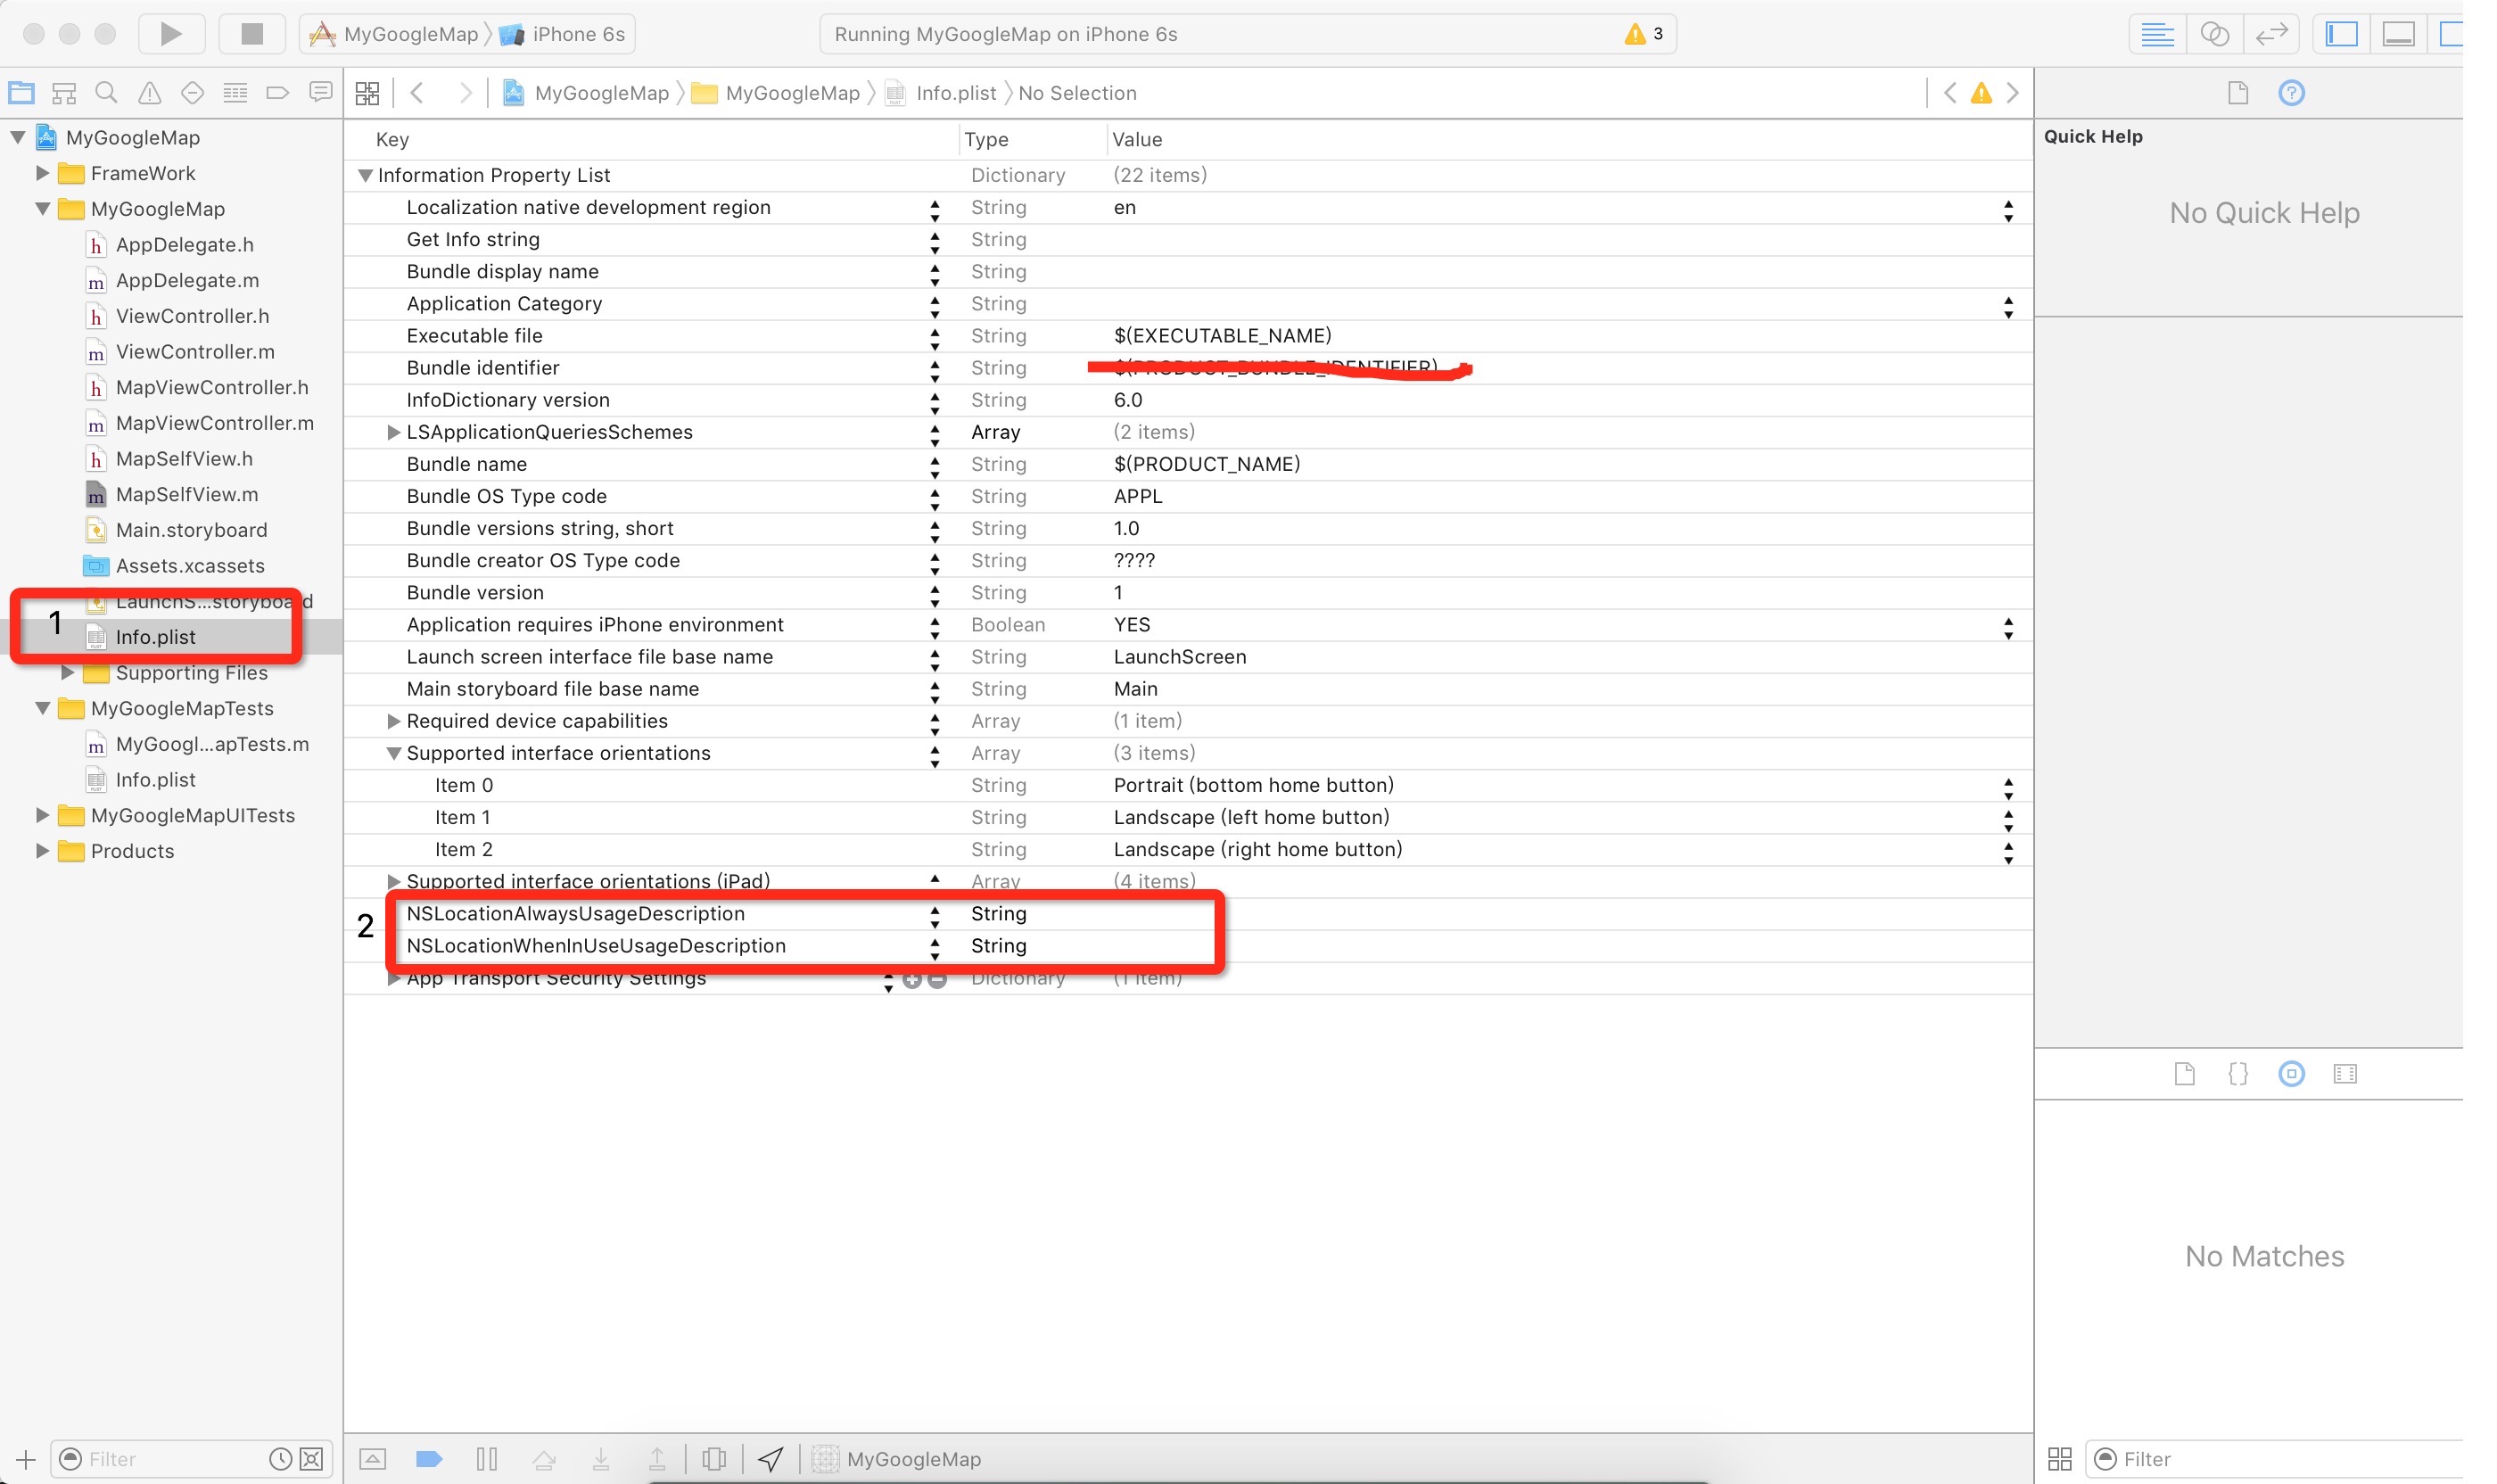Click the Quick Help panel icon
The image size is (2497, 1484).
pyautogui.click(x=2292, y=92)
